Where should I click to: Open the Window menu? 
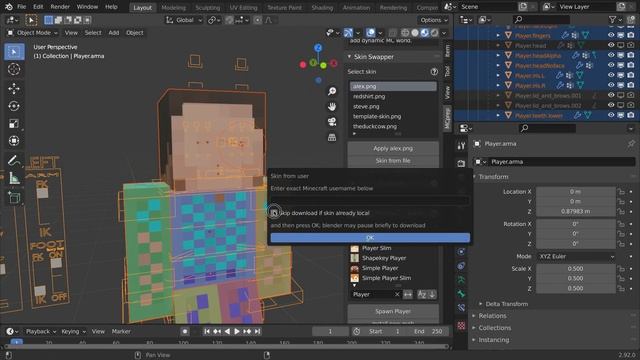coord(87,7)
